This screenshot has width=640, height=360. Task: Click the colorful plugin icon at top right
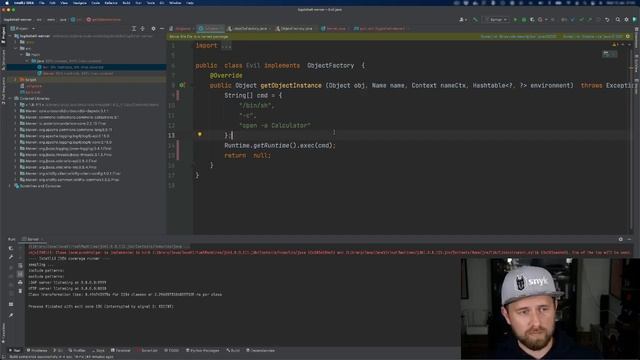click(x=635, y=20)
